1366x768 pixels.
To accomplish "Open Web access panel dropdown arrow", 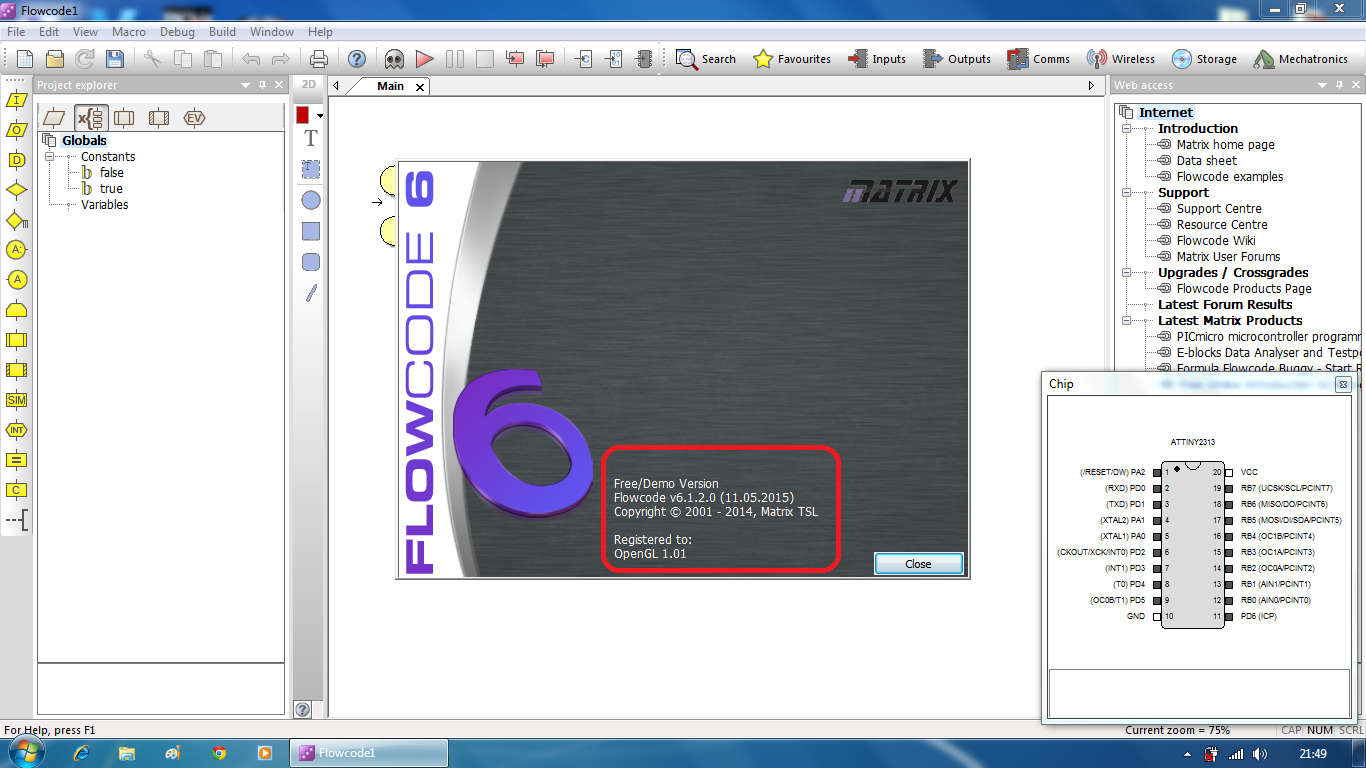I will click(x=1323, y=85).
